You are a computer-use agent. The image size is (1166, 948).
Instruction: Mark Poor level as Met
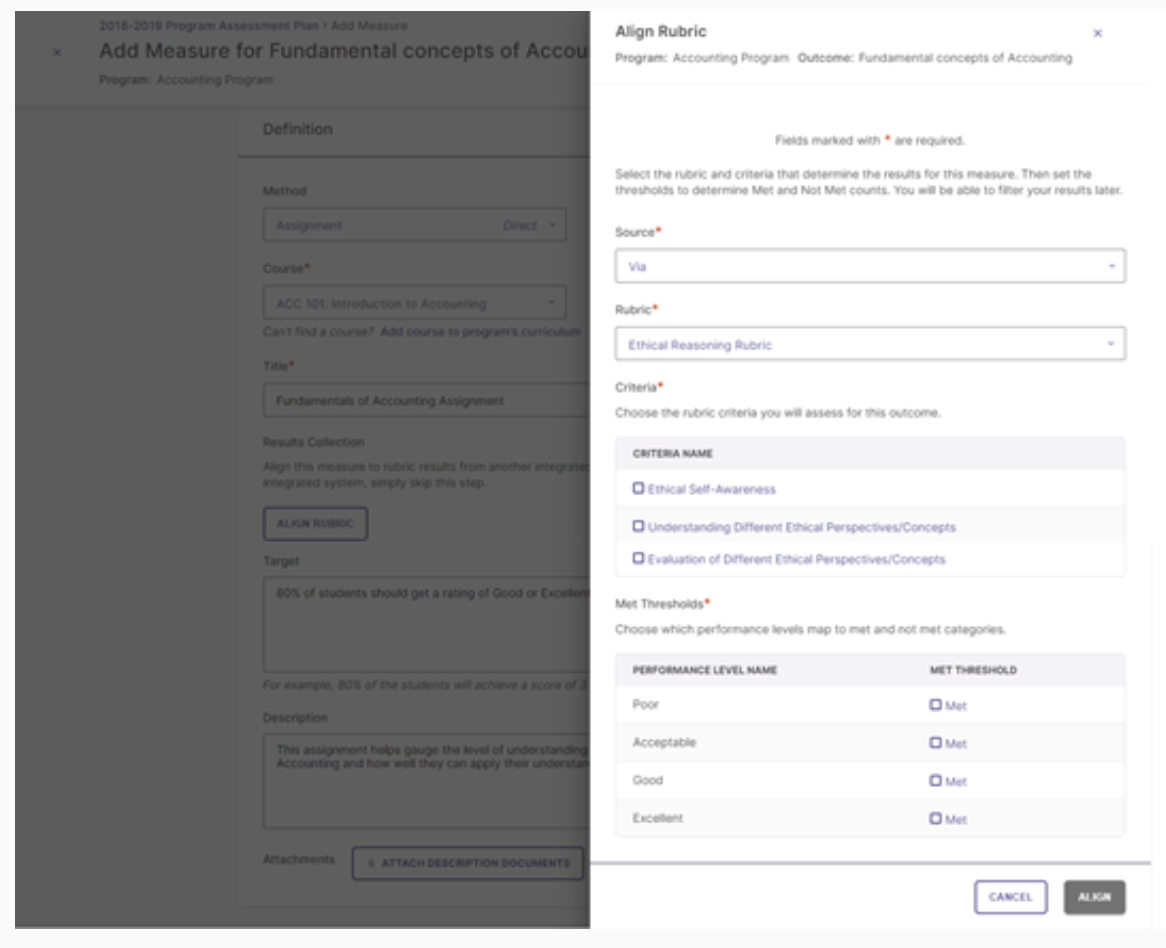(x=935, y=705)
